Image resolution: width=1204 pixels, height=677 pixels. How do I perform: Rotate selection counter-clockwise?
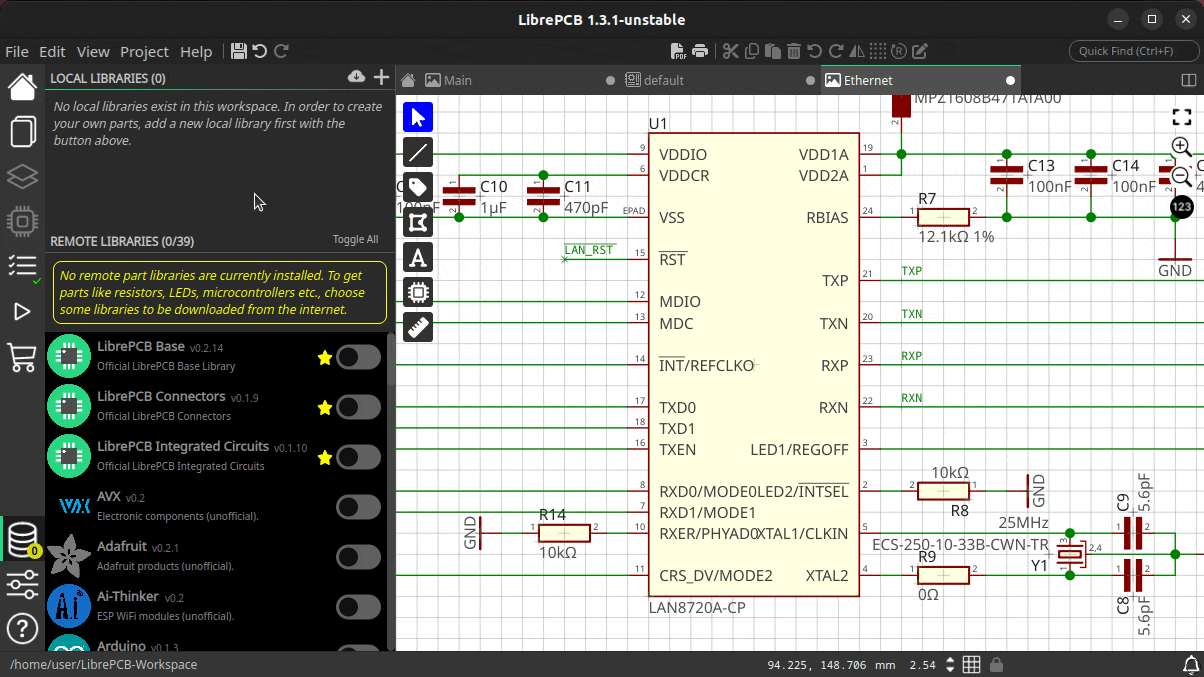pyautogui.click(x=814, y=51)
